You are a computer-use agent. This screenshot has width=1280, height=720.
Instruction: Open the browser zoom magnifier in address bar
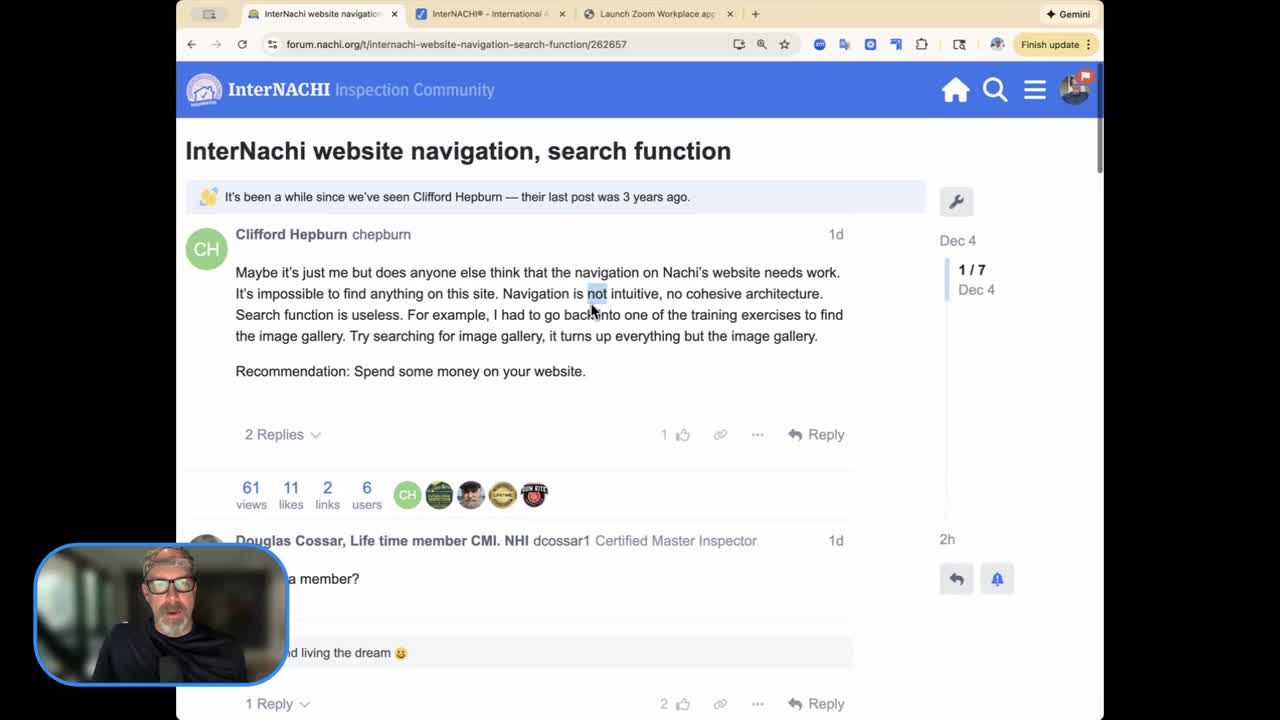click(761, 44)
